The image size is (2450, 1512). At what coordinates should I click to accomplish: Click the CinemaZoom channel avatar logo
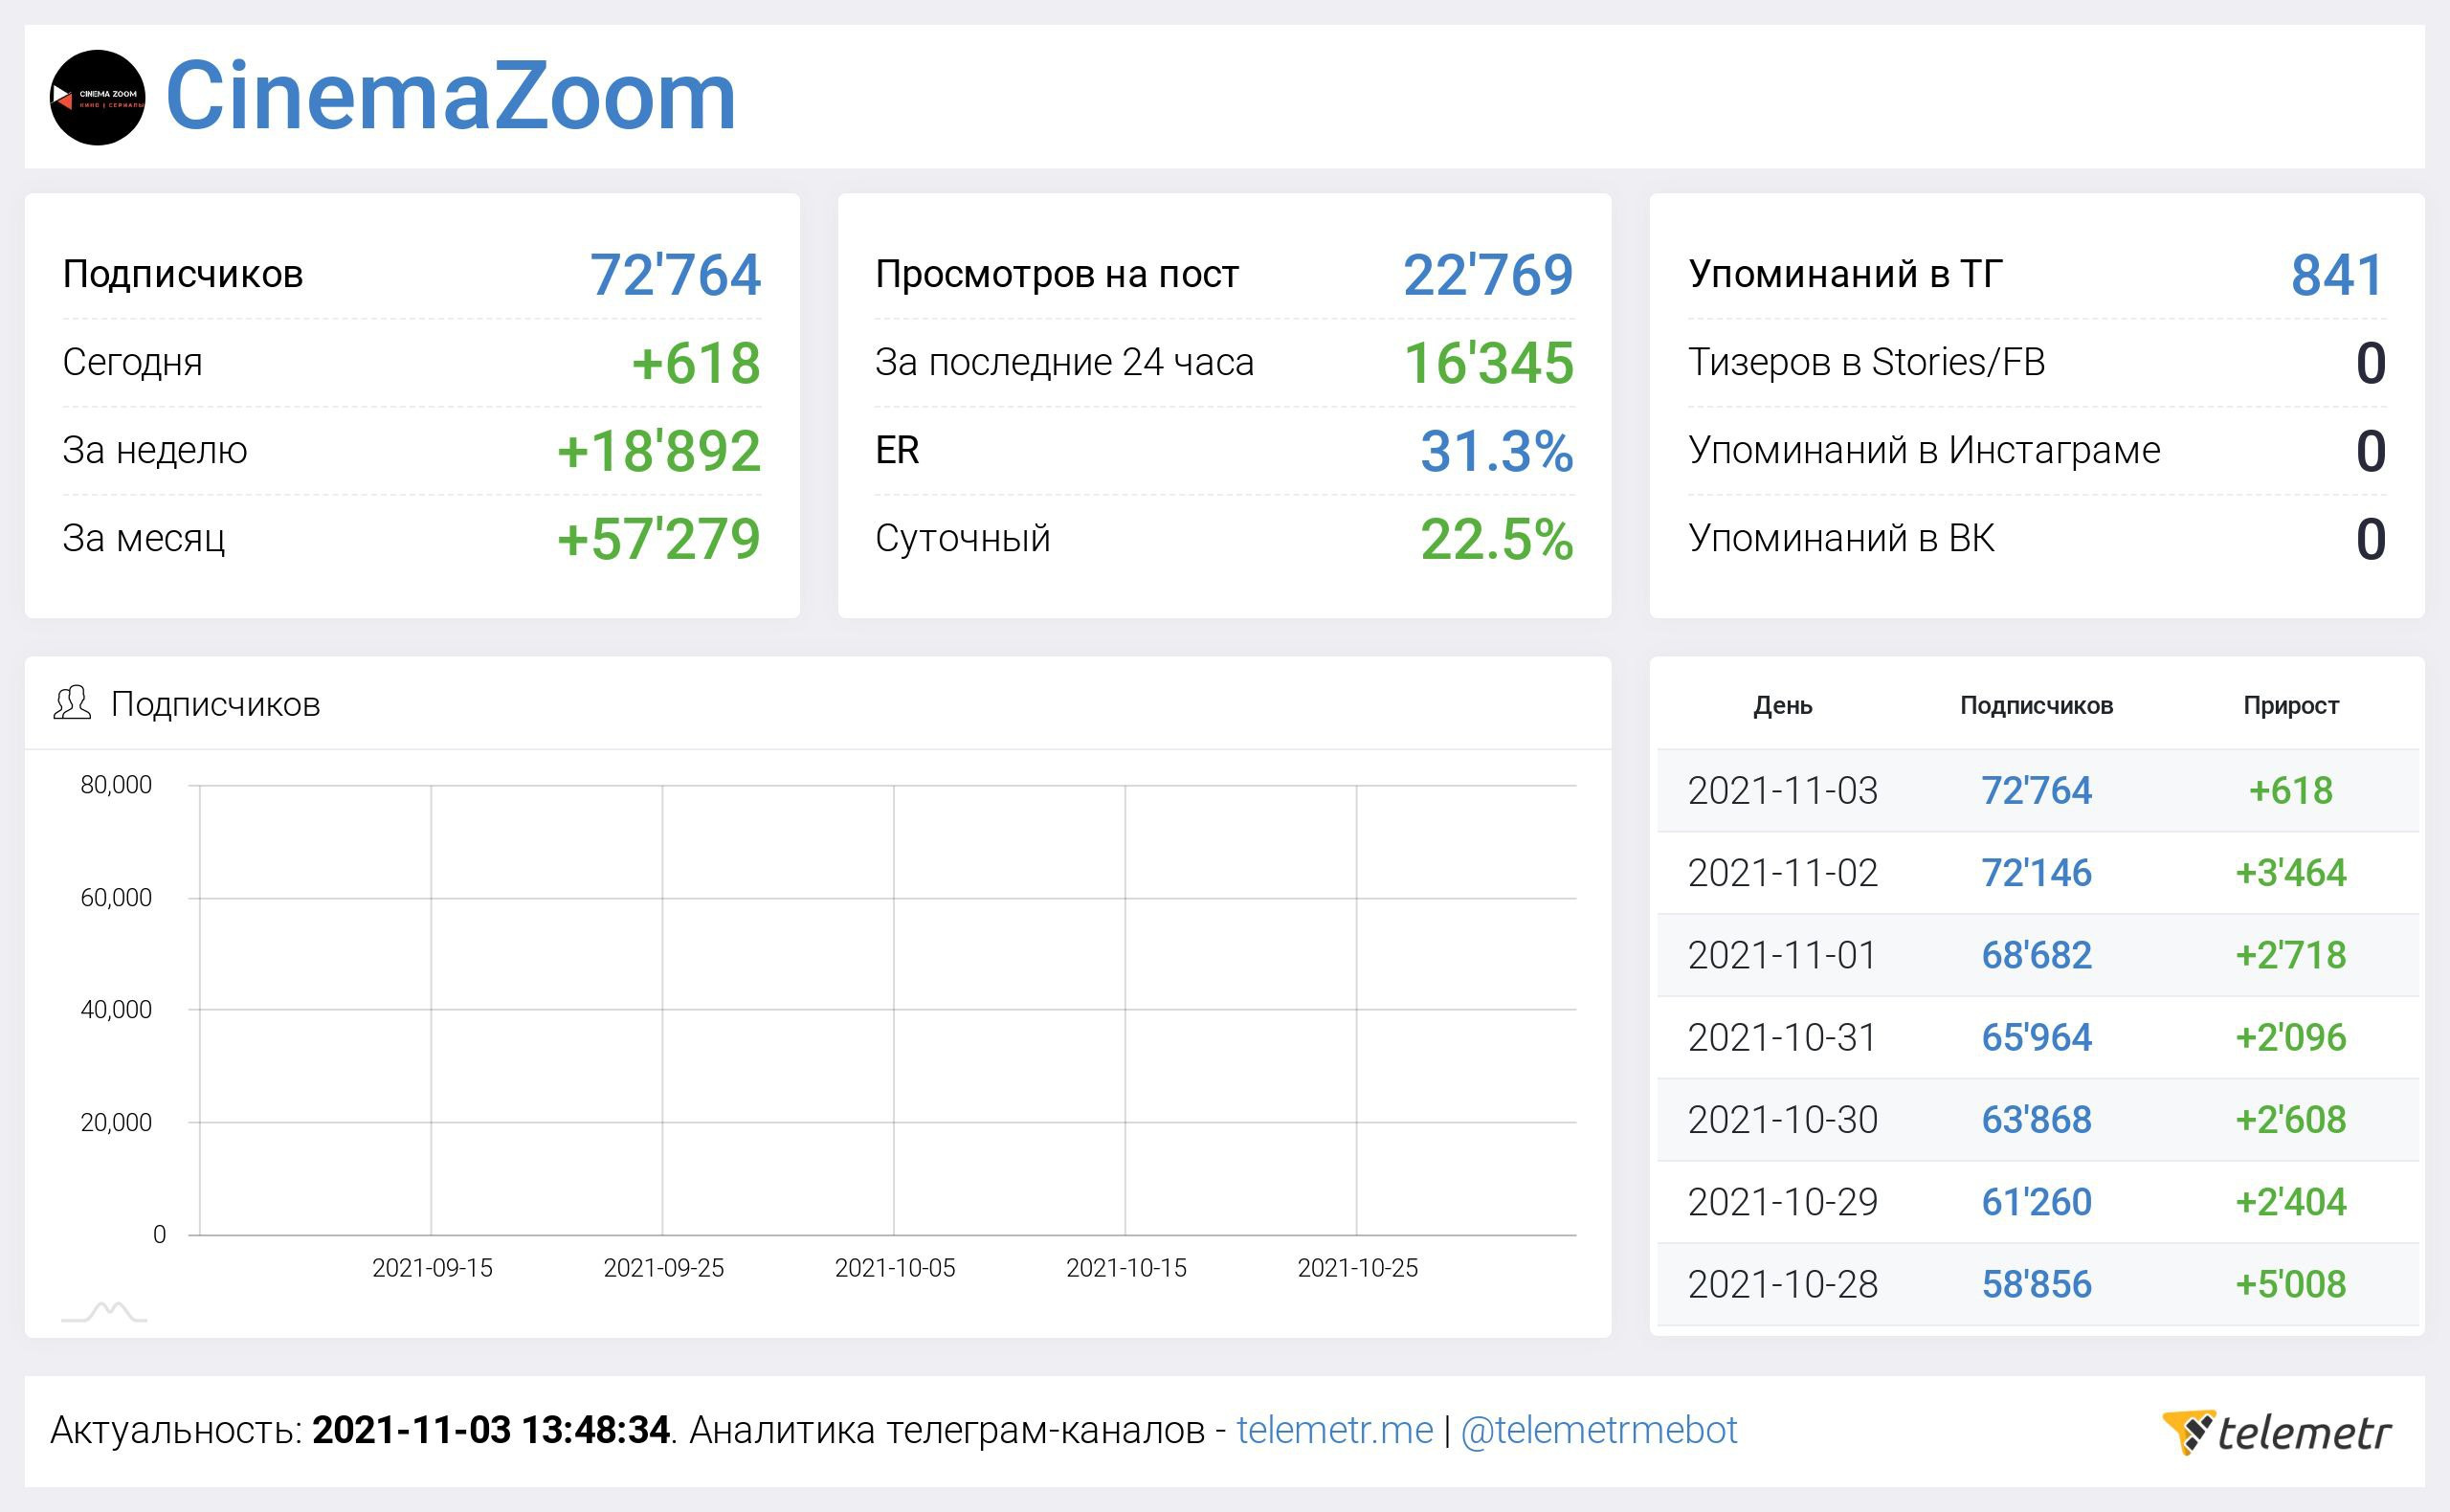97,97
